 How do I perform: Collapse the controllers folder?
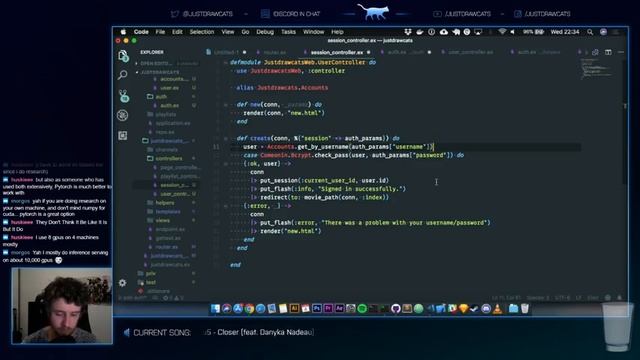click(x=169, y=158)
